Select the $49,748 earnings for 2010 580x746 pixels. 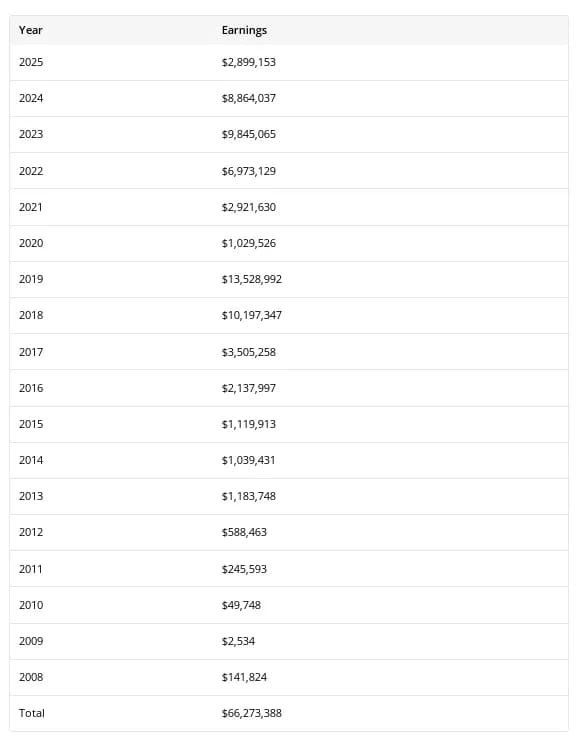point(241,606)
